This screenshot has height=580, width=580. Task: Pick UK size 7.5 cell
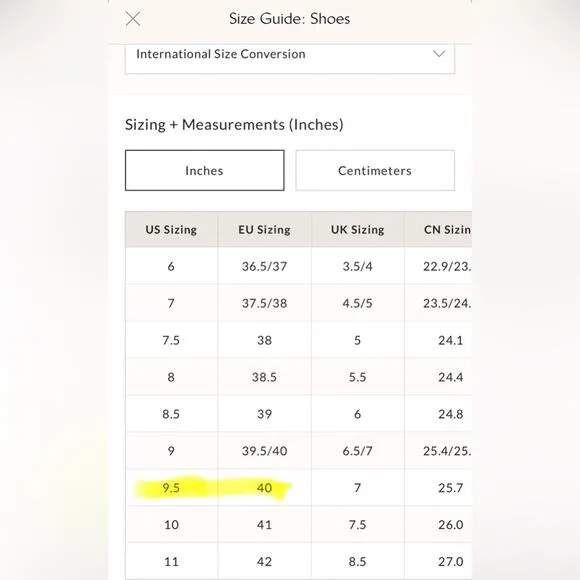click(358, 525)
